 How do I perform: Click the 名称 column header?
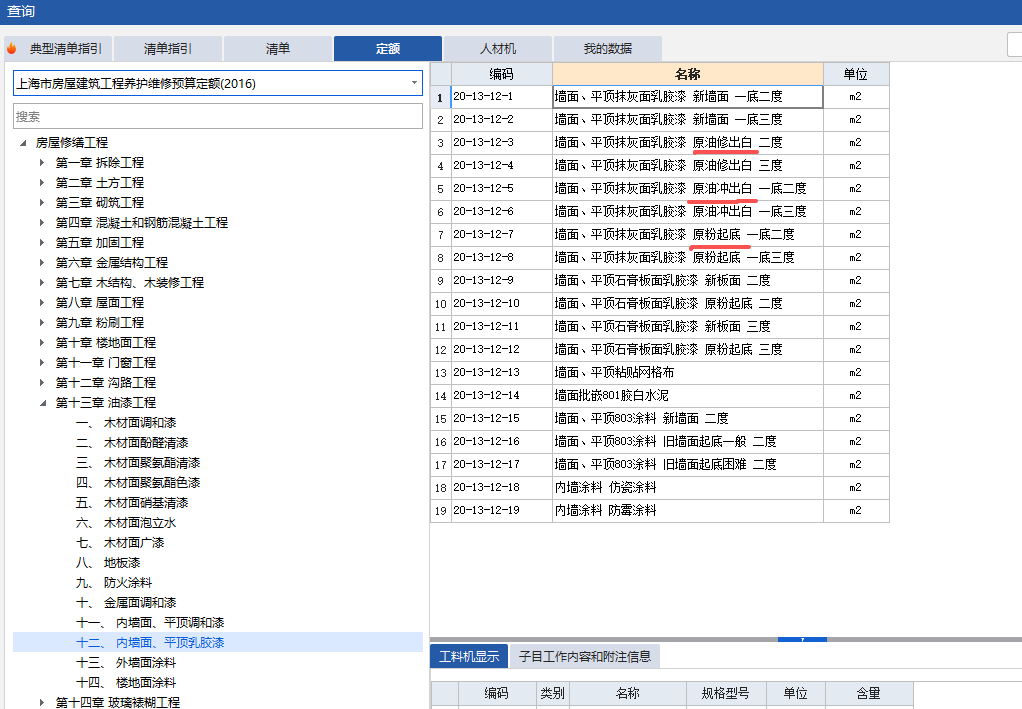click(x=688, y=74)
